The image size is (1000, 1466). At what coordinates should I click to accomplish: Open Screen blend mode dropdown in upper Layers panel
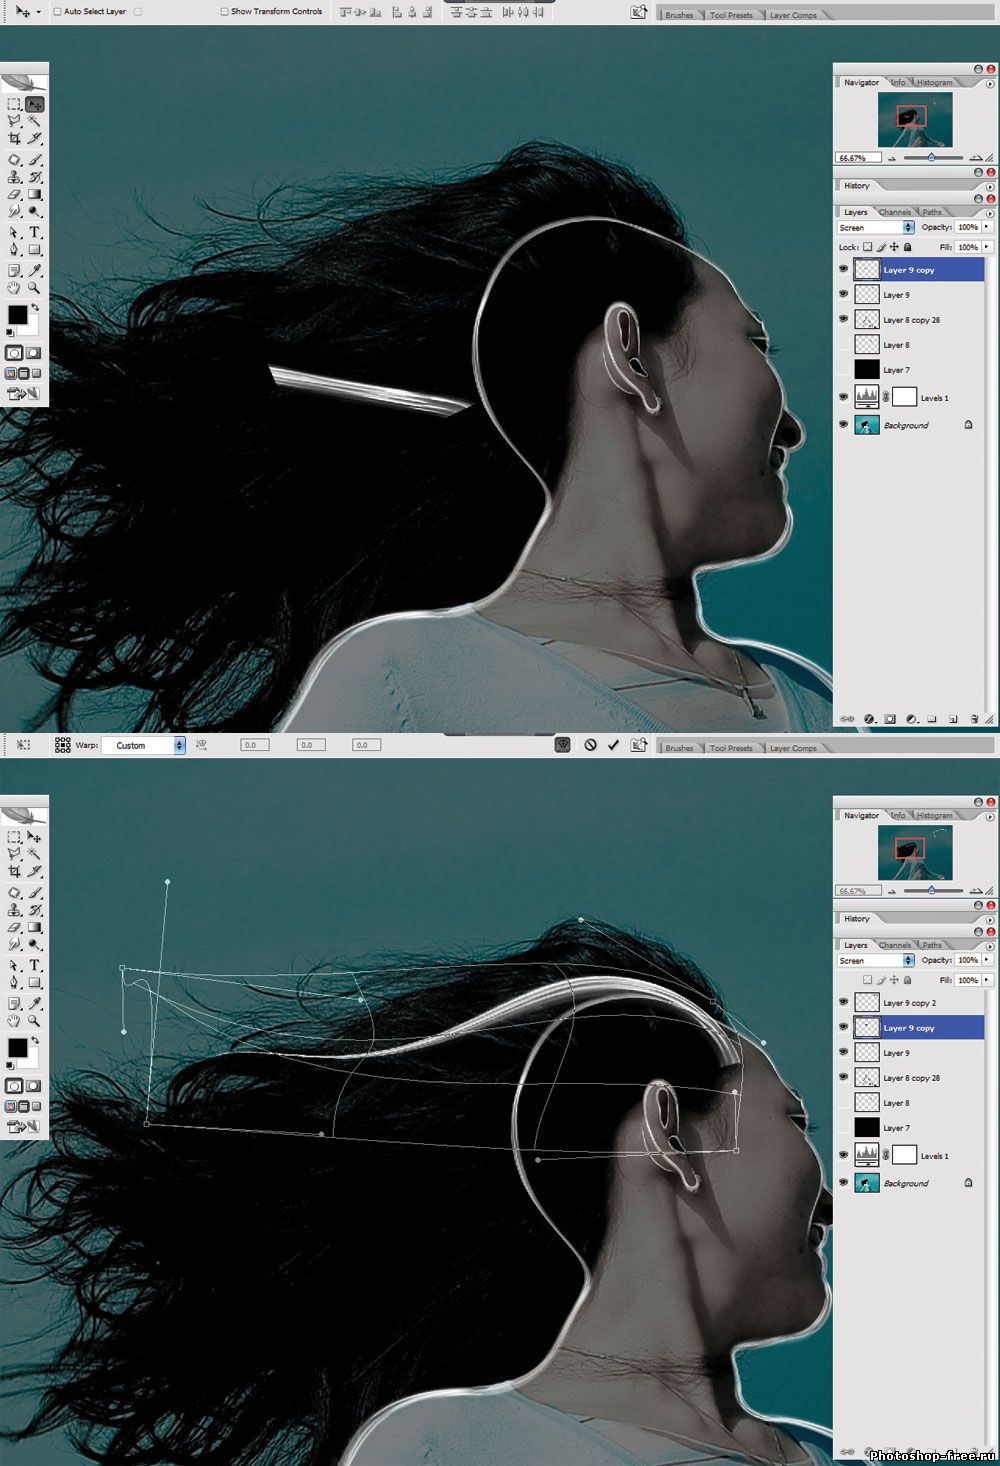point(876,228)
